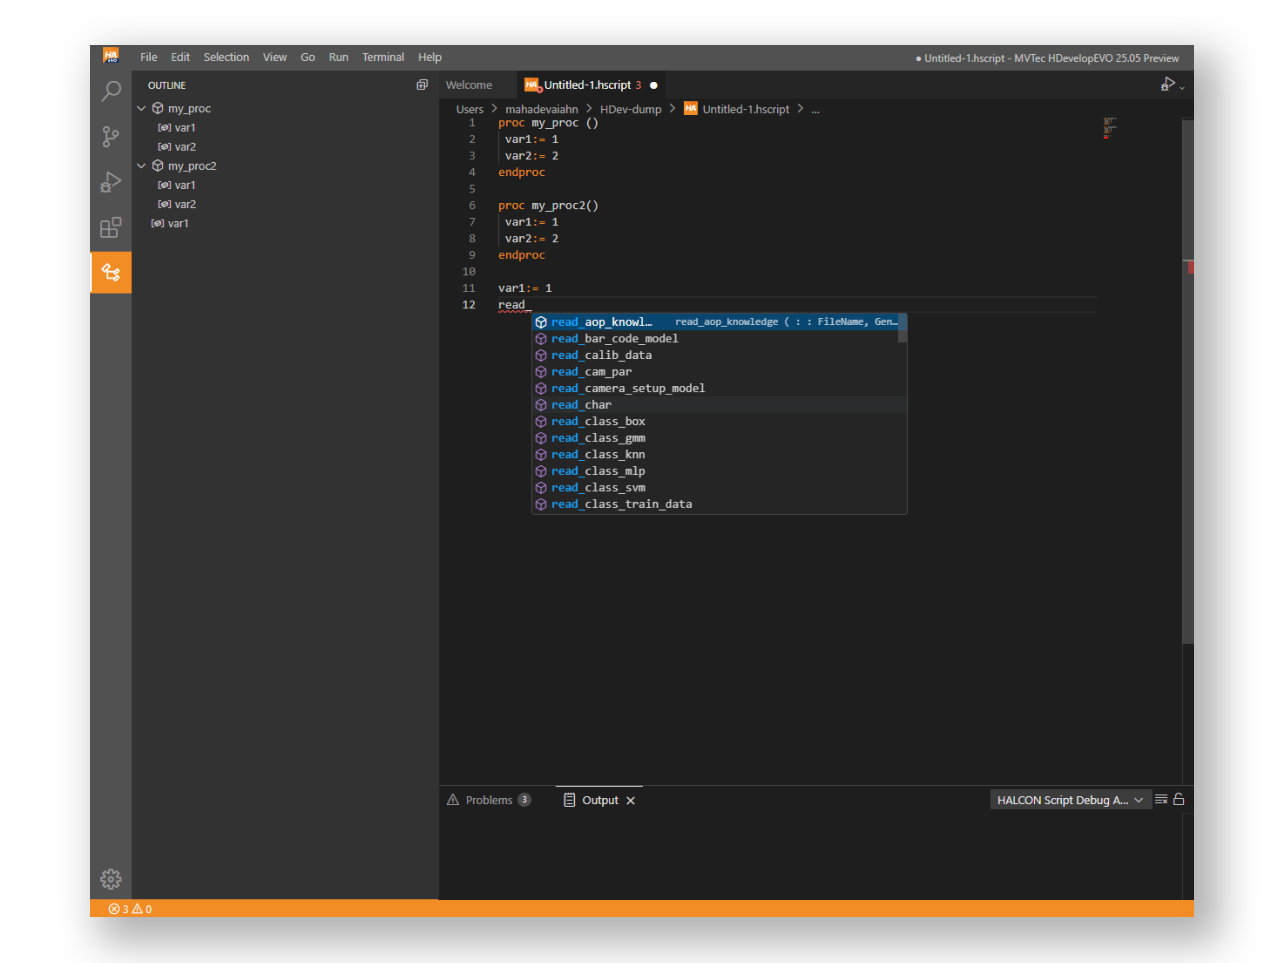The image size is (1284, 963).
Task: Close the Output panel tab
Action: pos(630,801)
